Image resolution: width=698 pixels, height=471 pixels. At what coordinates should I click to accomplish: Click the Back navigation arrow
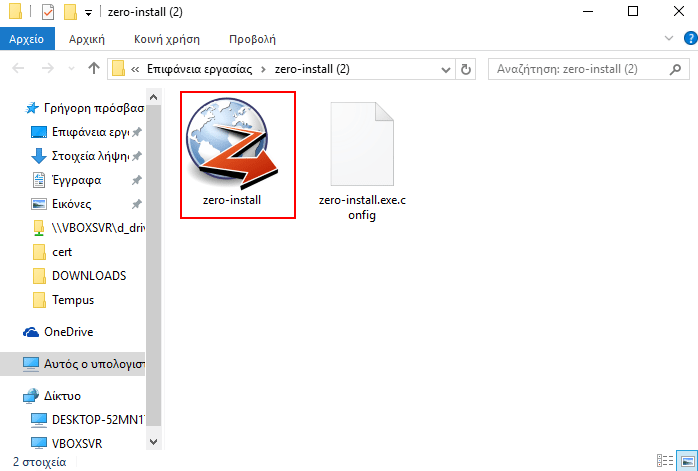pyautogui.click(x=18, y=69)
